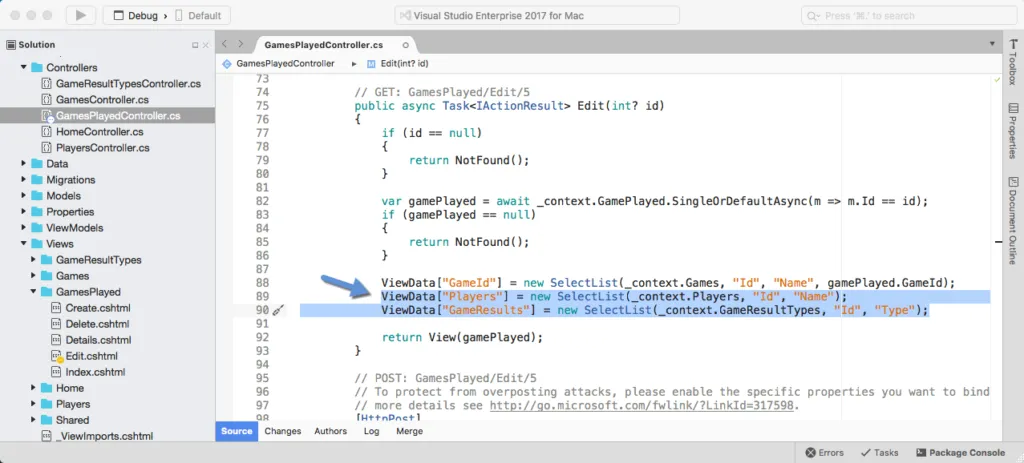1024x463 pixels.
Task: Click the Visual Studio Enterprise 2017 status bar
Action: tap(537, 15)
